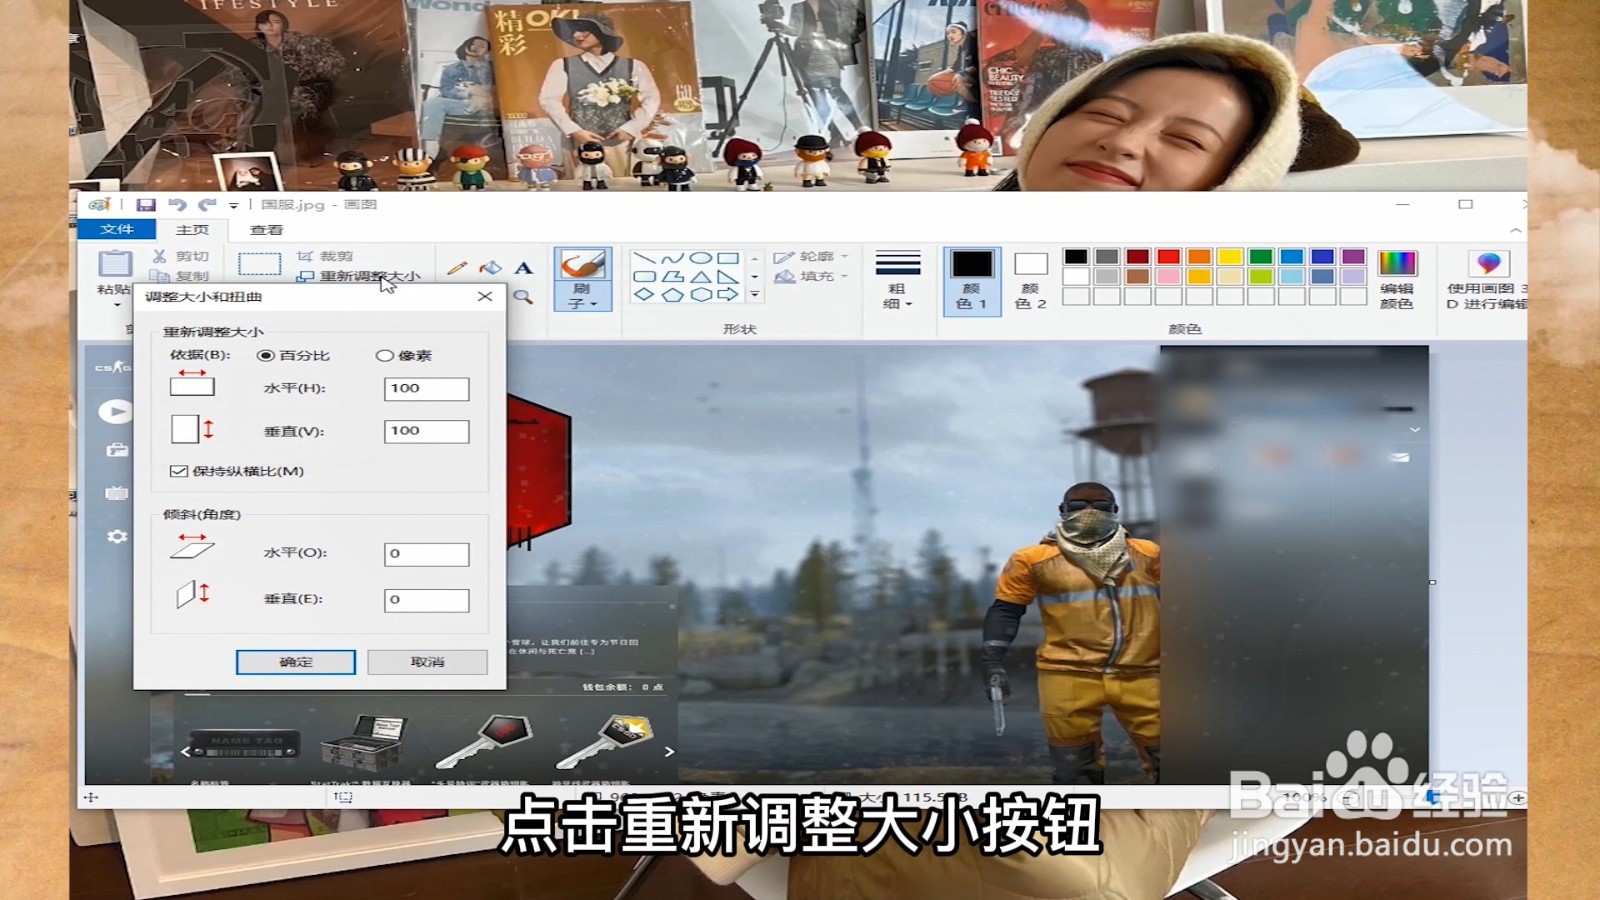
Task: Pick the brown color swatch
Action: [x=1137, y=276]
